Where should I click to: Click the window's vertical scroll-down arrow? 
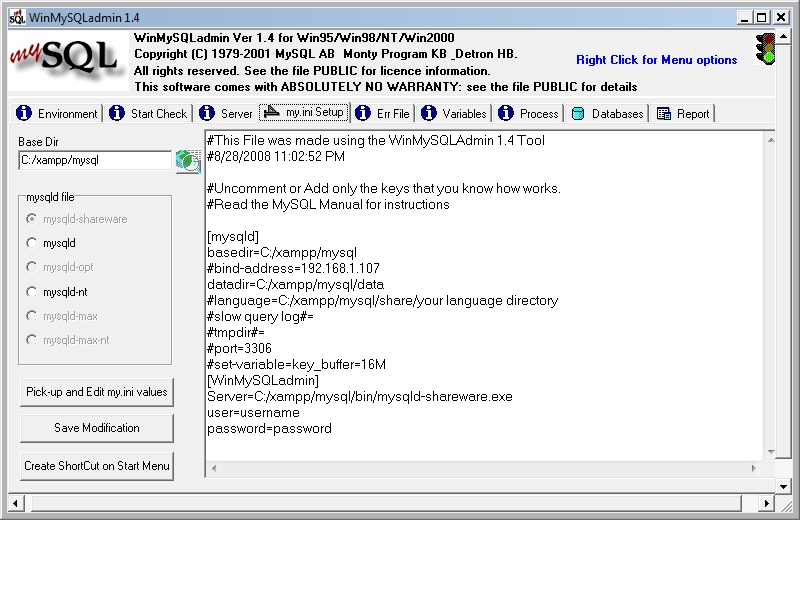783,486
